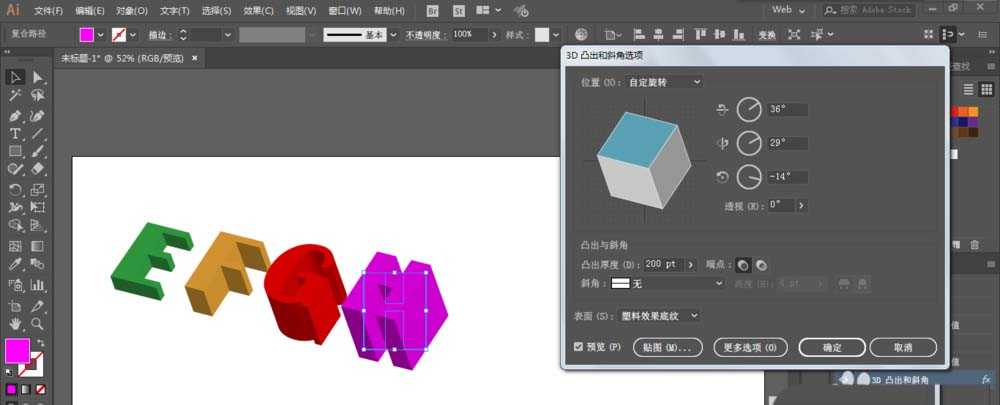1000x405 pixels.
Task: Click the 凸出厚度 depth input field
Action: (660, 265)
